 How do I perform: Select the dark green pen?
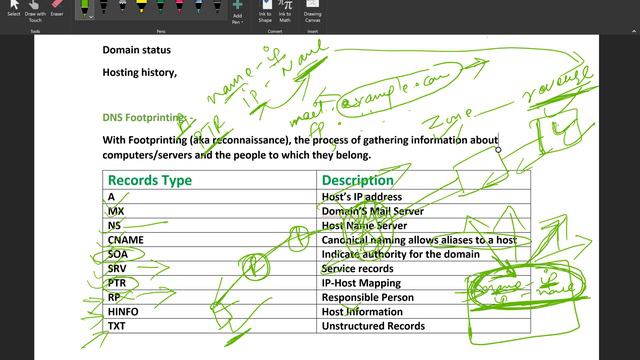coord(160,7)
